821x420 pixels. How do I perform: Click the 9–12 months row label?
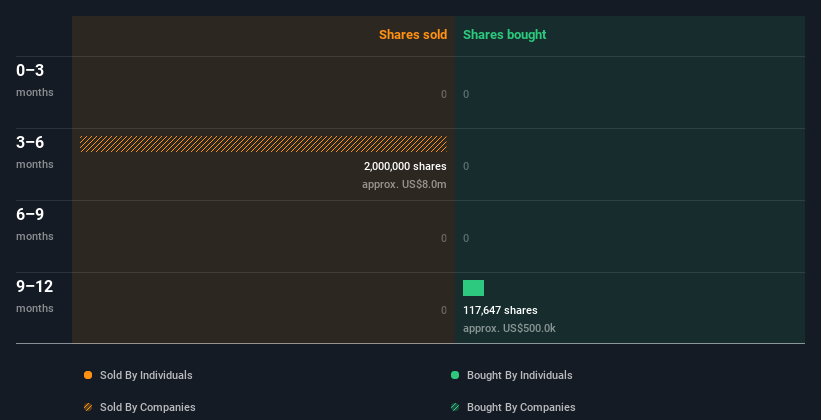tap(35, 296)
